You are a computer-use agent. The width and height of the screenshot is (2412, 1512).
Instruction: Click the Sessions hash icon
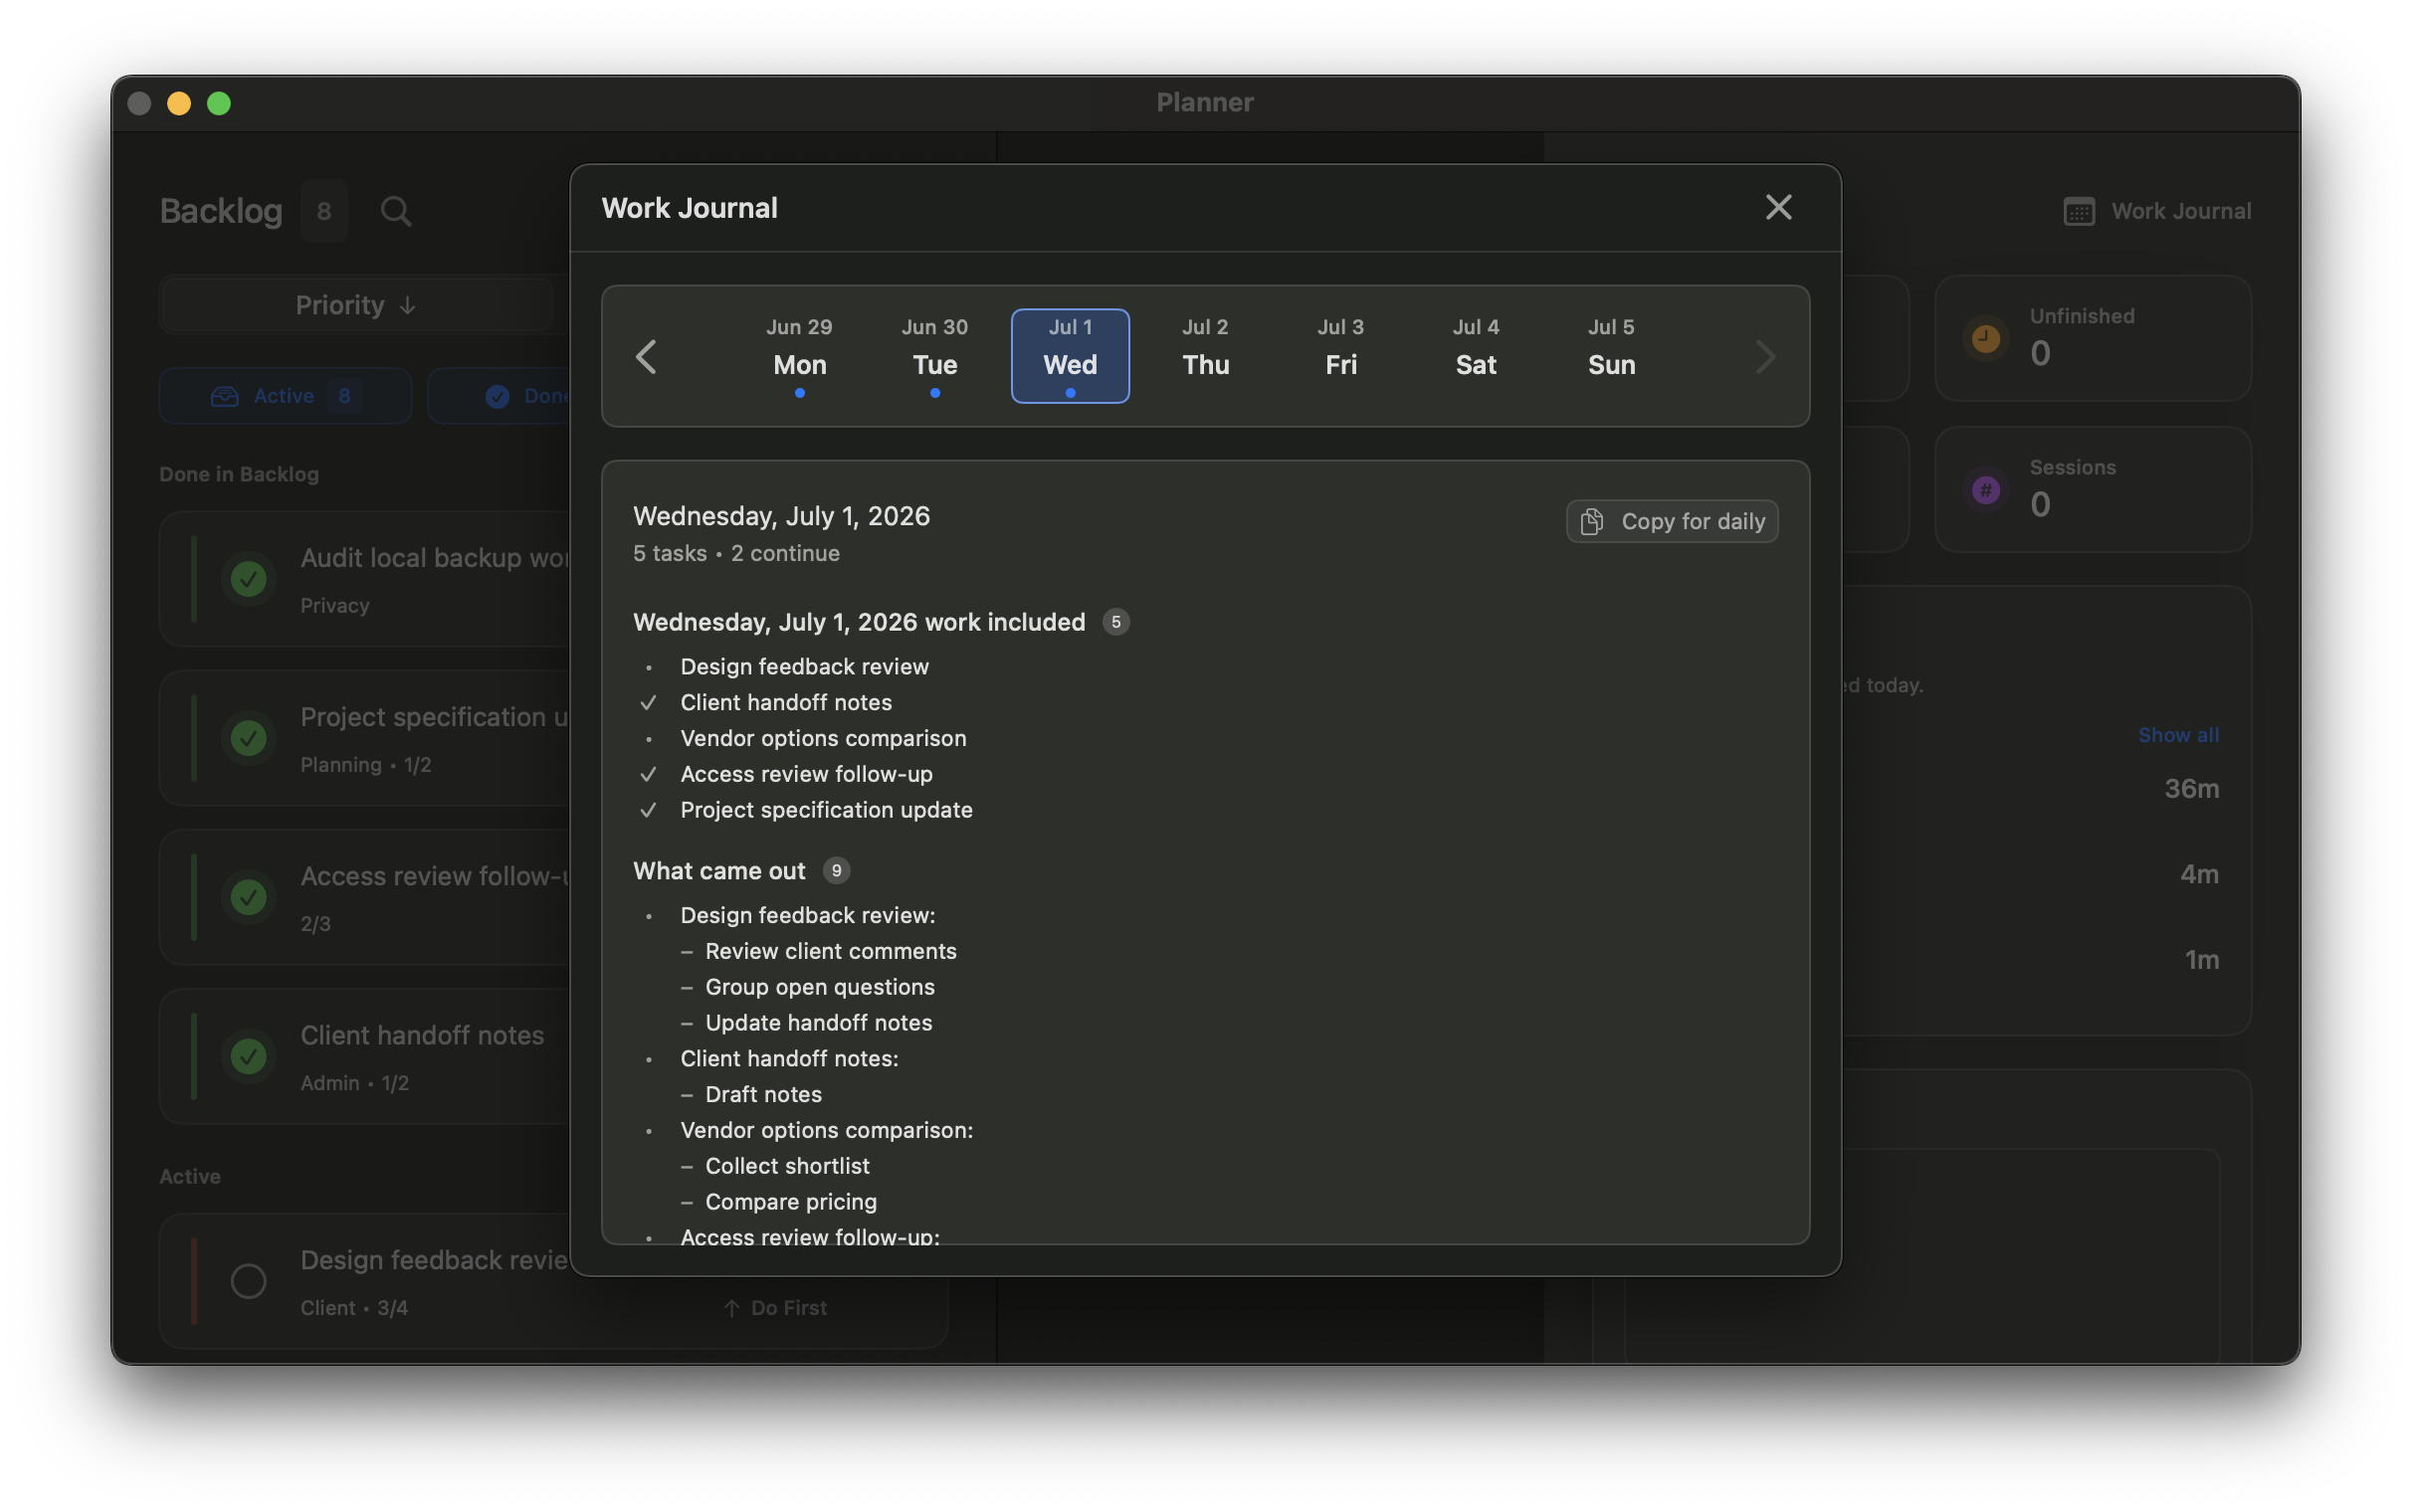coord(1986,490)
